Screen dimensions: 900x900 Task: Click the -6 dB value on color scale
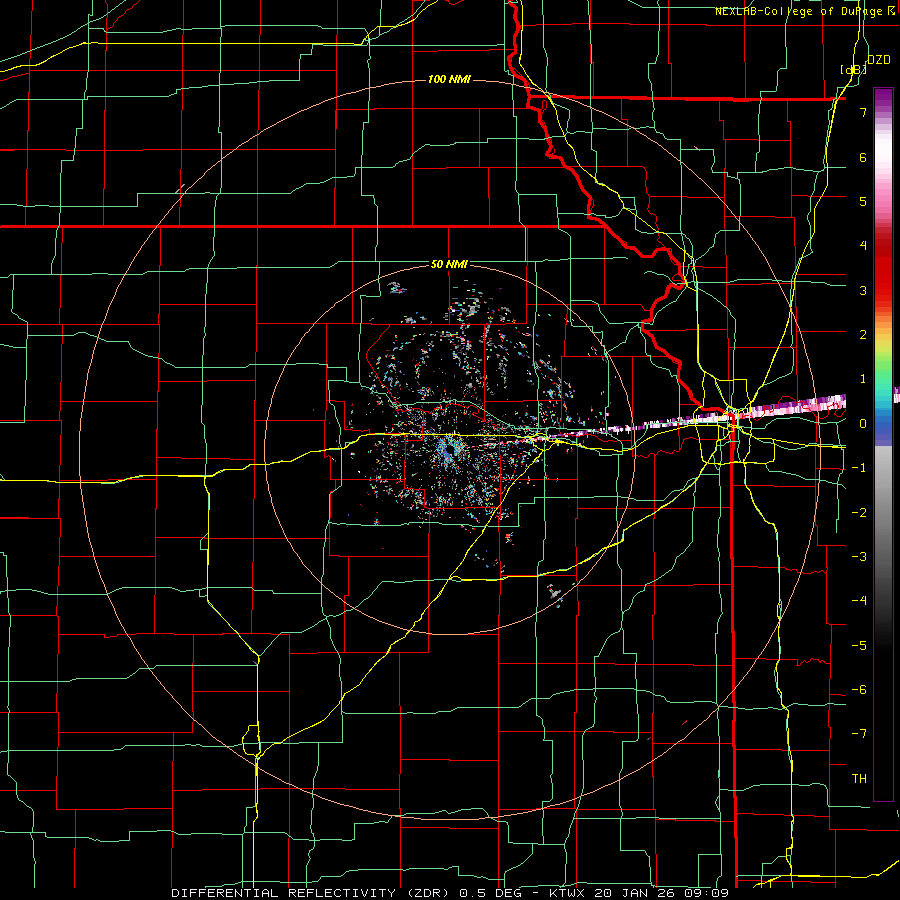click(859, 690)
